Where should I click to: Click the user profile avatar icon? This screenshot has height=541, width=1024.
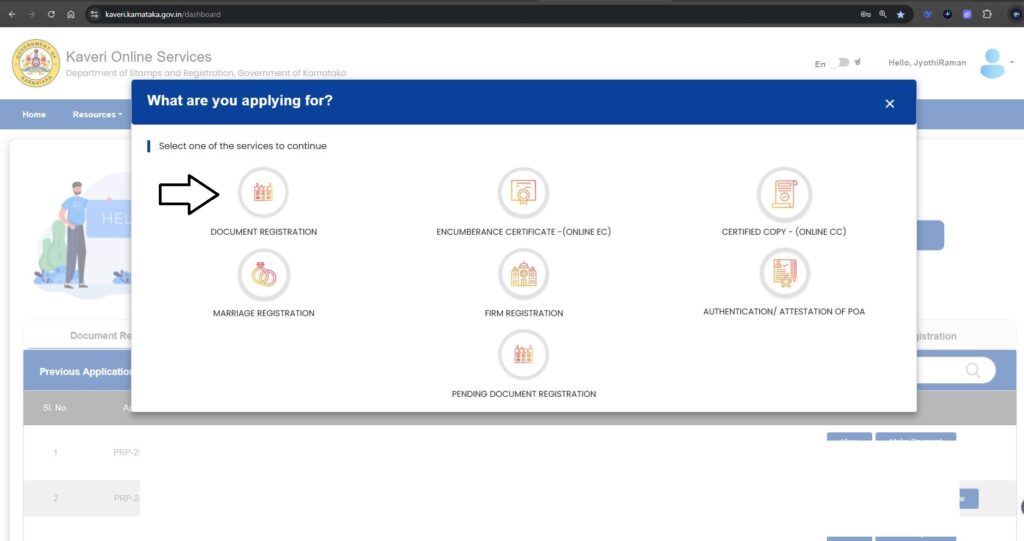992,63
